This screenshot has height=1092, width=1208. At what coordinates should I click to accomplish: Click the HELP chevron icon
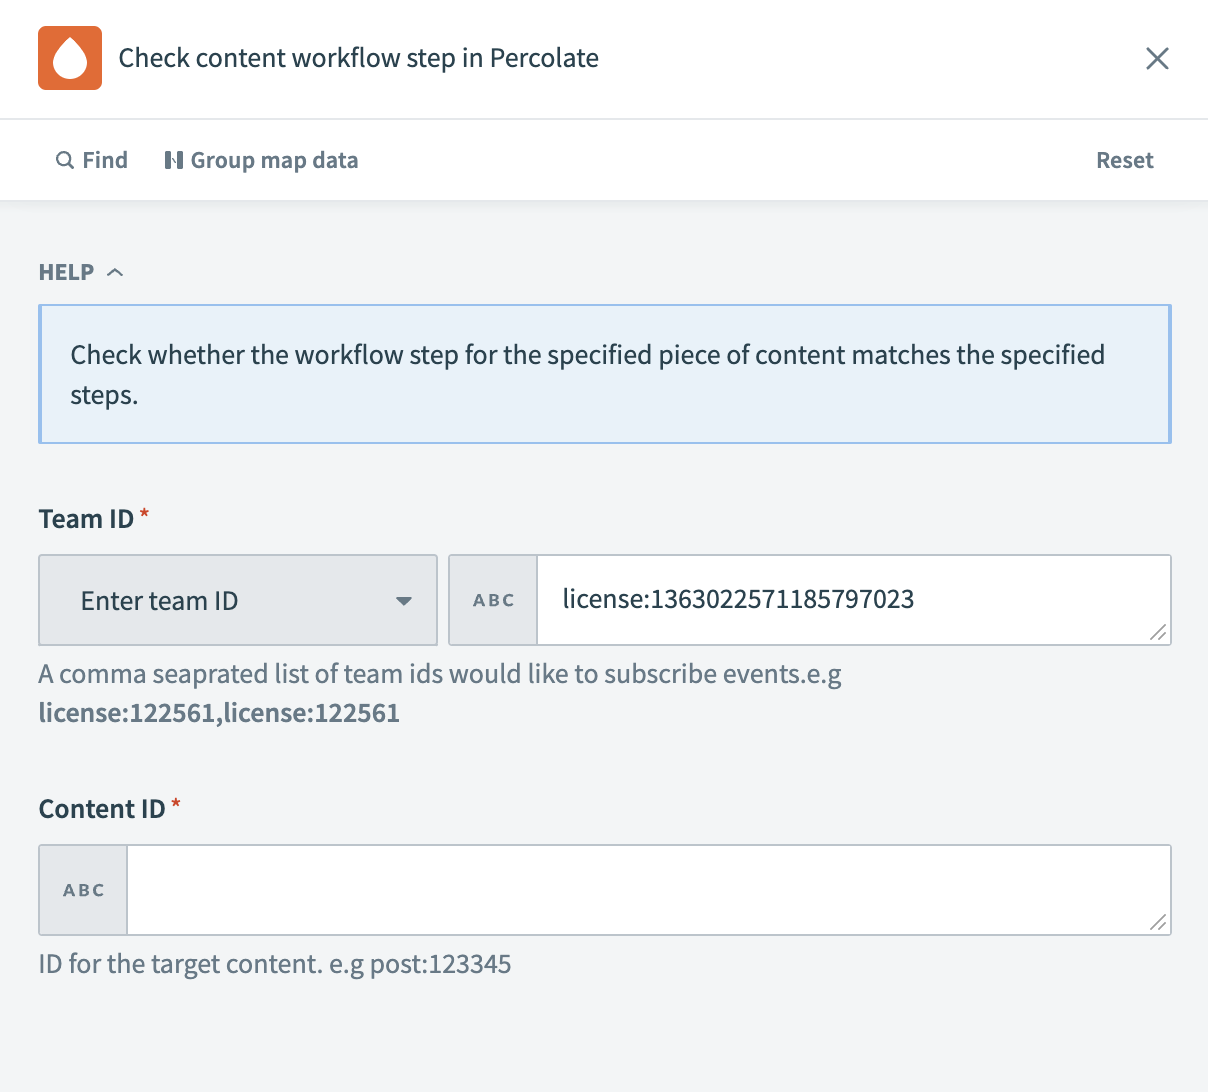point(115,271)
